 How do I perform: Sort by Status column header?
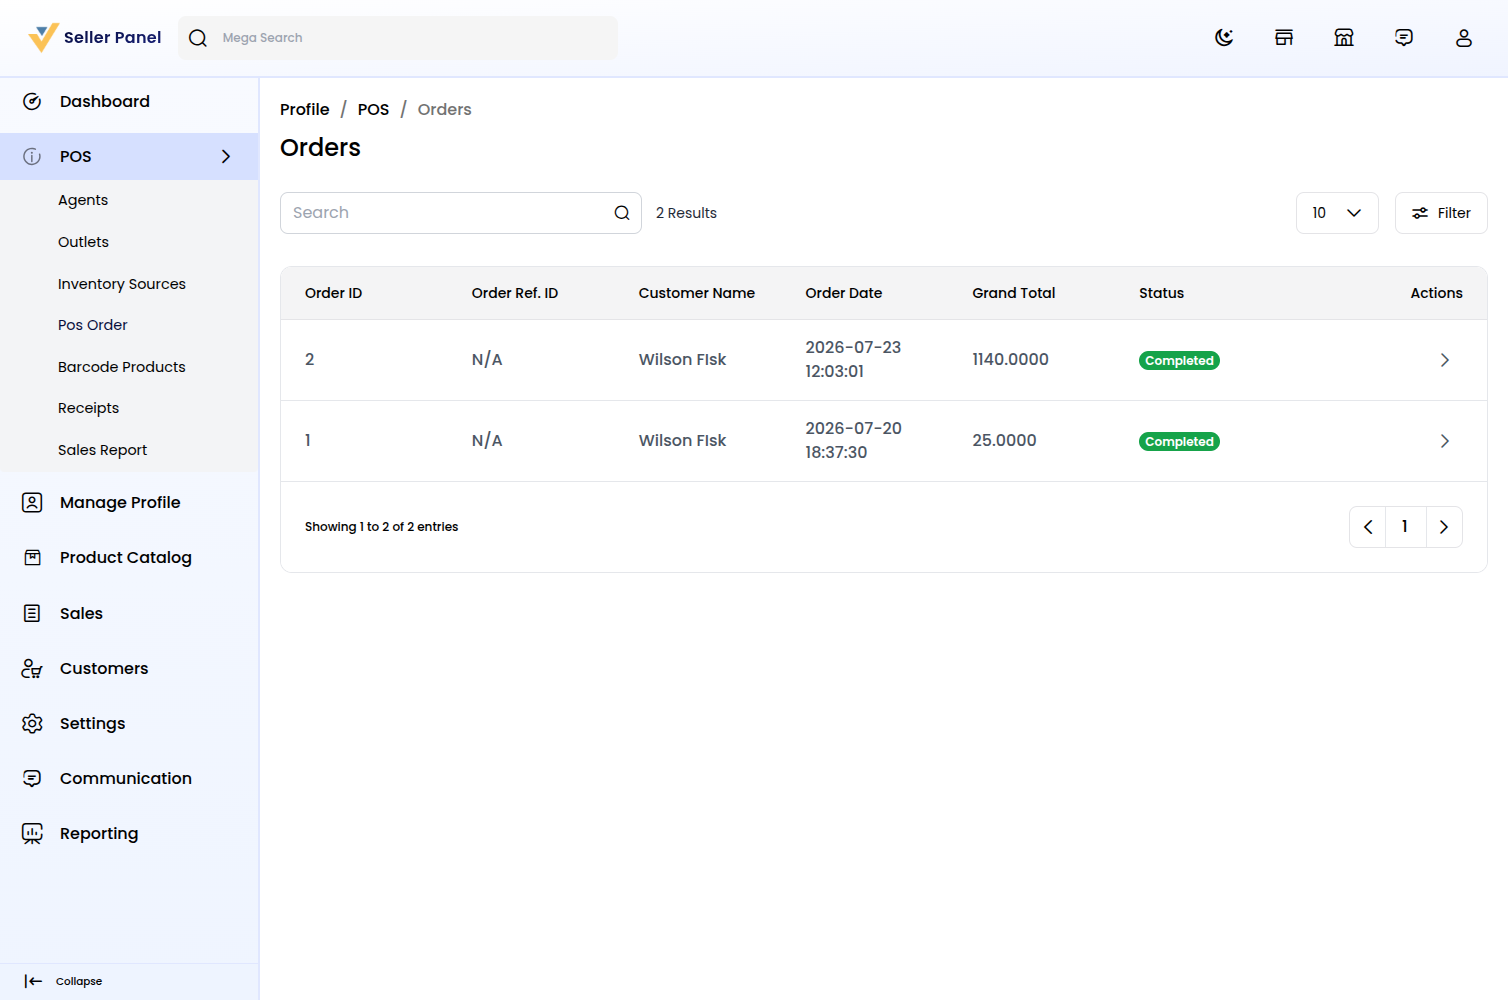click(1161, 293)
